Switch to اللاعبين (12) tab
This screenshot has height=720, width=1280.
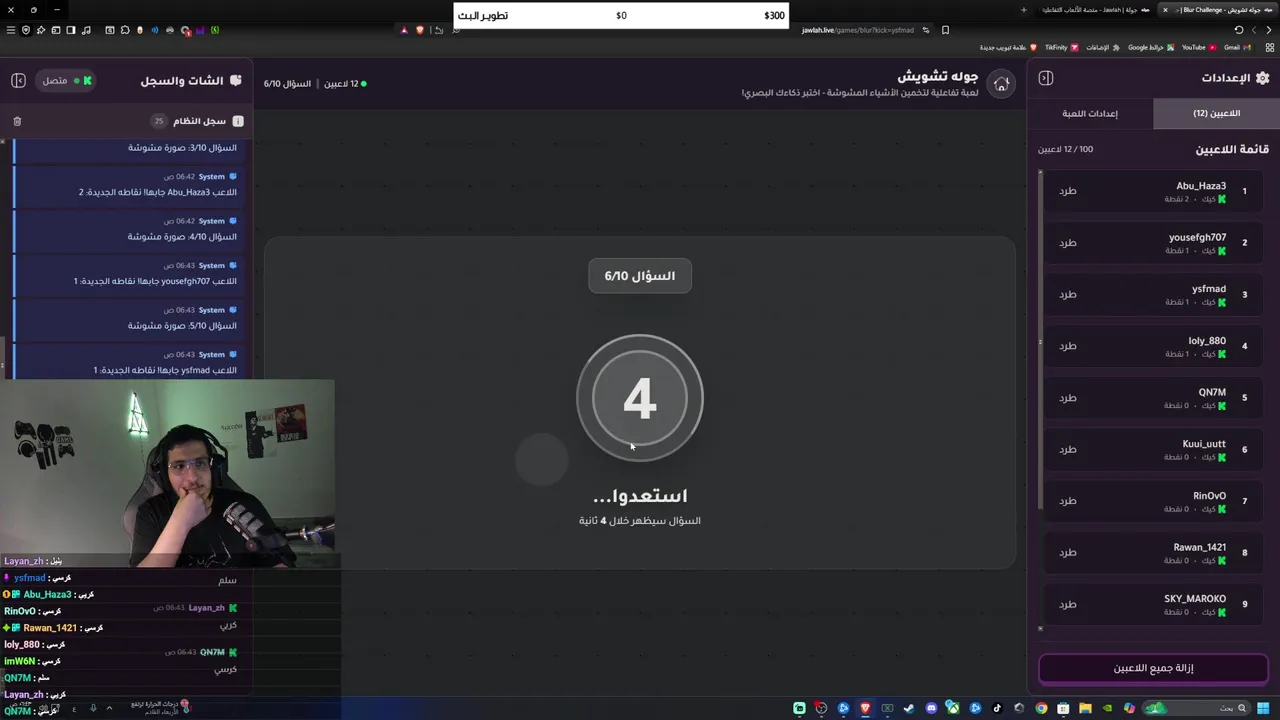pyautogui.click(x=1216, y=113)
